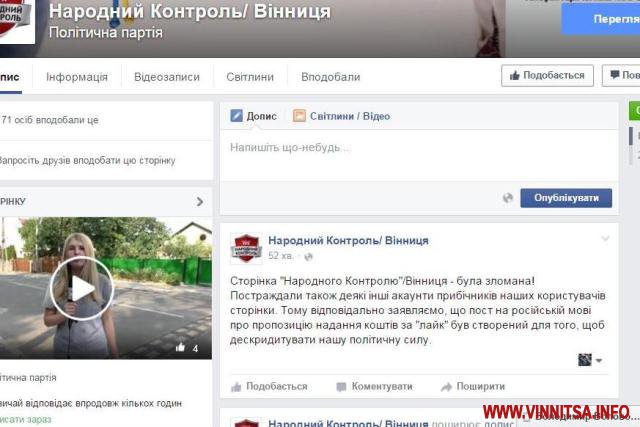
Task: Click the photo icon for Світлини / Відео
Action: [299, 116]
